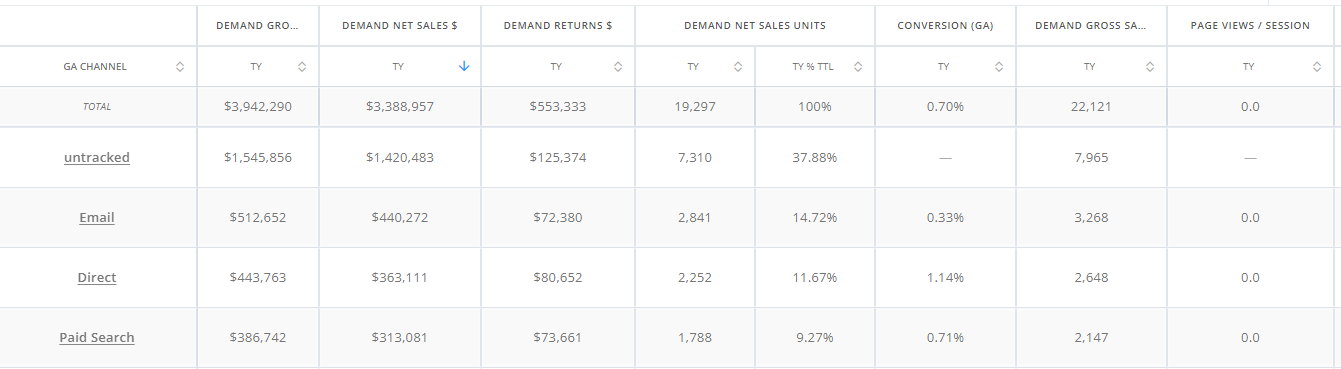The height and width of the screenshot is (369, 1341).
Task: Sort Page Views / Session TY icon
Action: pyautogui.click(x=1317, y=67)
